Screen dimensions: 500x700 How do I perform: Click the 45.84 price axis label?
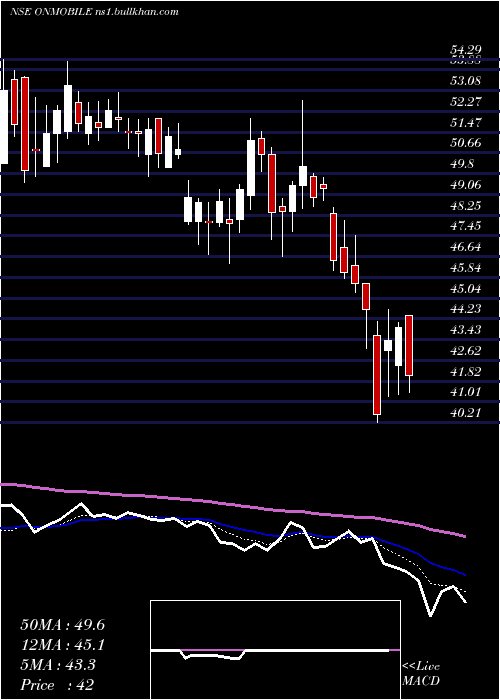pos(465,268)
